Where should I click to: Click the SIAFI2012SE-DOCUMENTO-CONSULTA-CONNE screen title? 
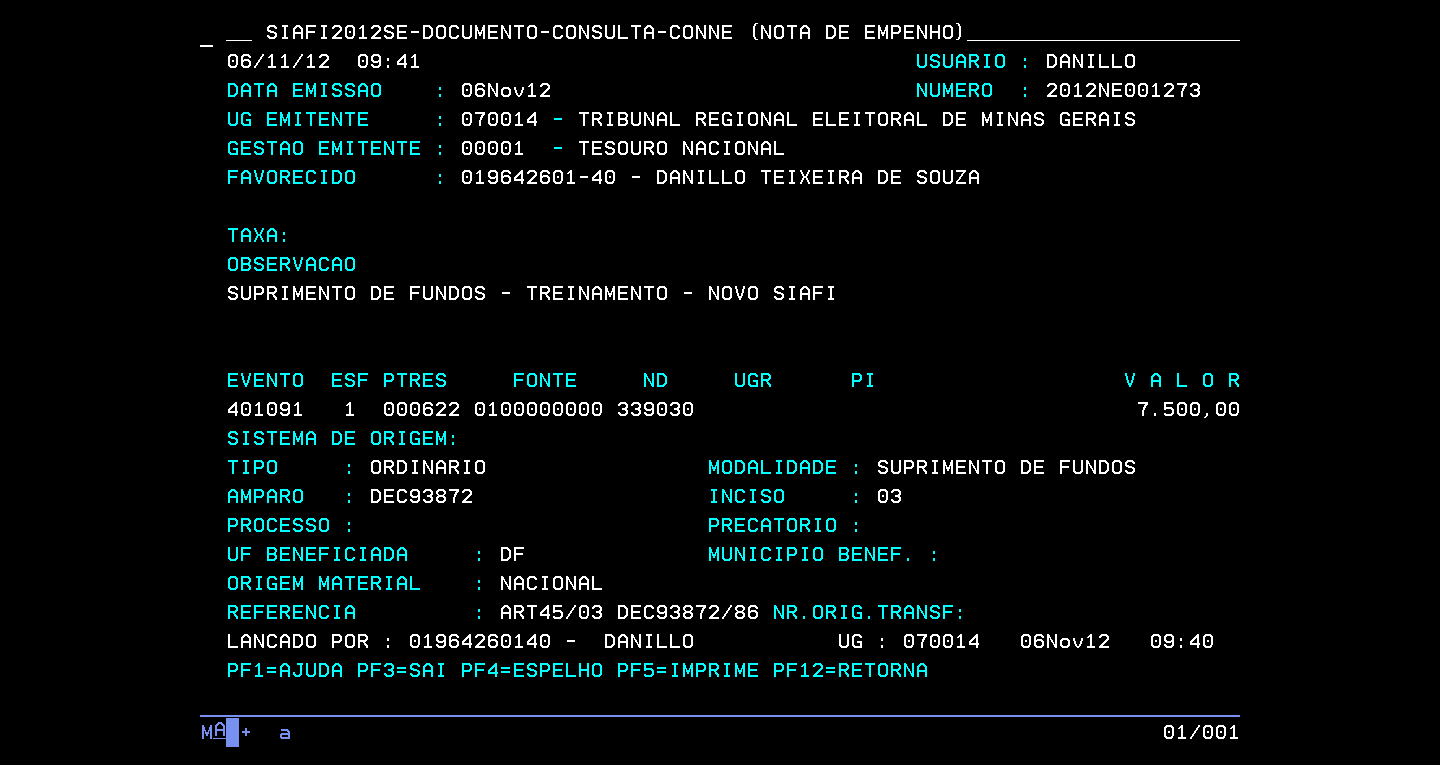pos(499,33)
